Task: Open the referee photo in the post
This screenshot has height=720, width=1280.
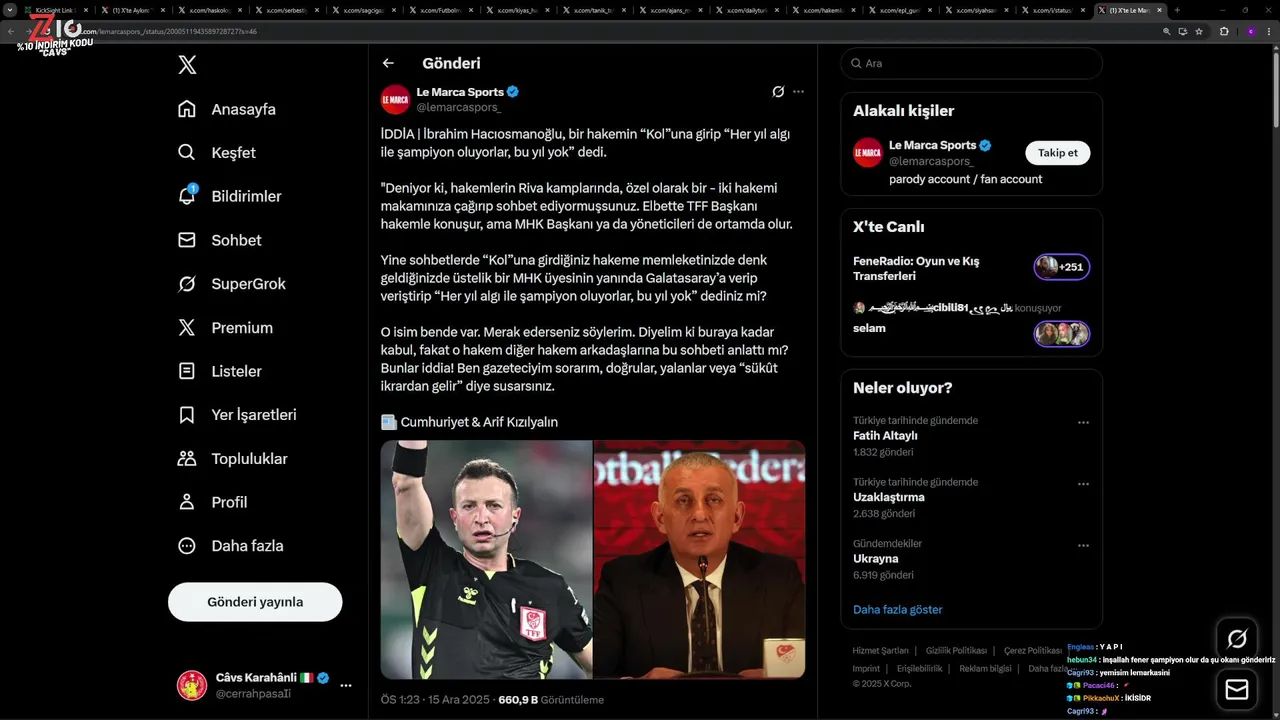Action: pos(486,560)
